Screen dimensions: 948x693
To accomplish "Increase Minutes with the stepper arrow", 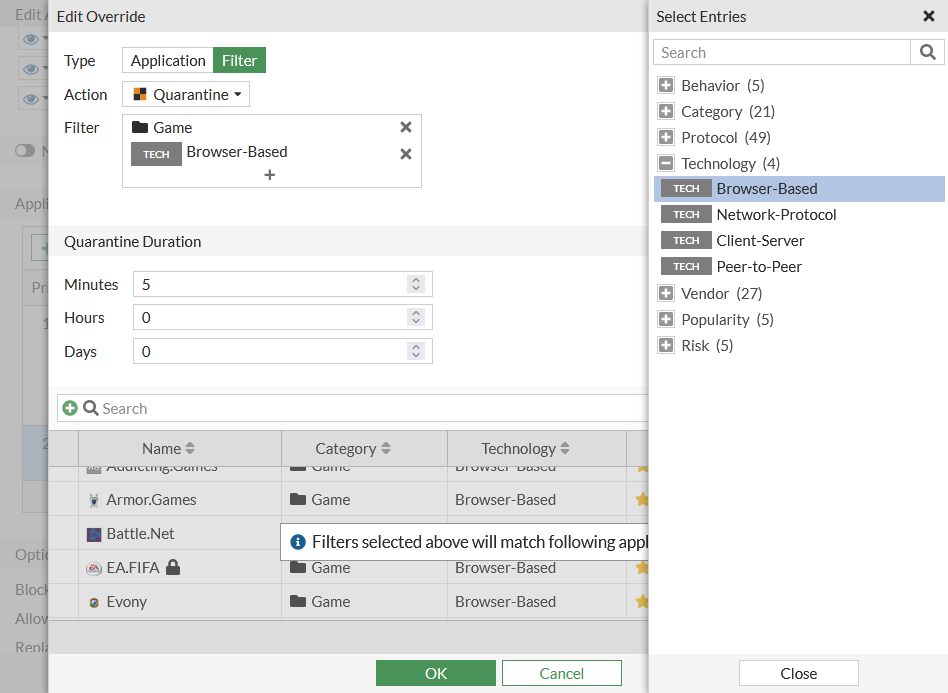I will pyautogui.click(x=416, y=279).
